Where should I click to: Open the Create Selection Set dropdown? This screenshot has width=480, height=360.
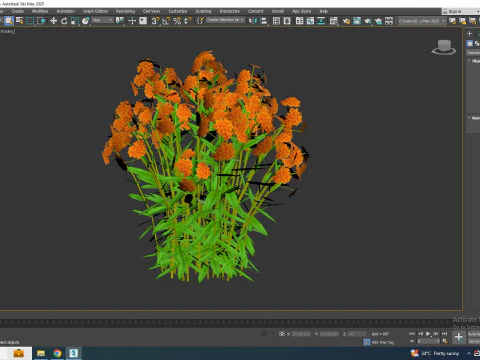click(x=226, y=20)
